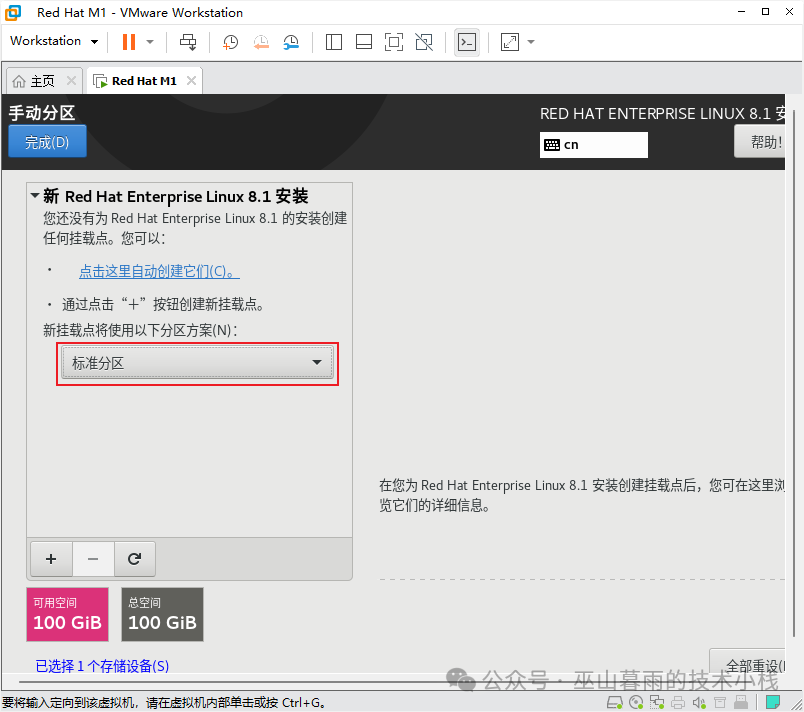Screen dimensions: 804x712
Task: Collapse the Red Hat Enterprise Linux 8.1 安装 section
Action: (35, 196)
